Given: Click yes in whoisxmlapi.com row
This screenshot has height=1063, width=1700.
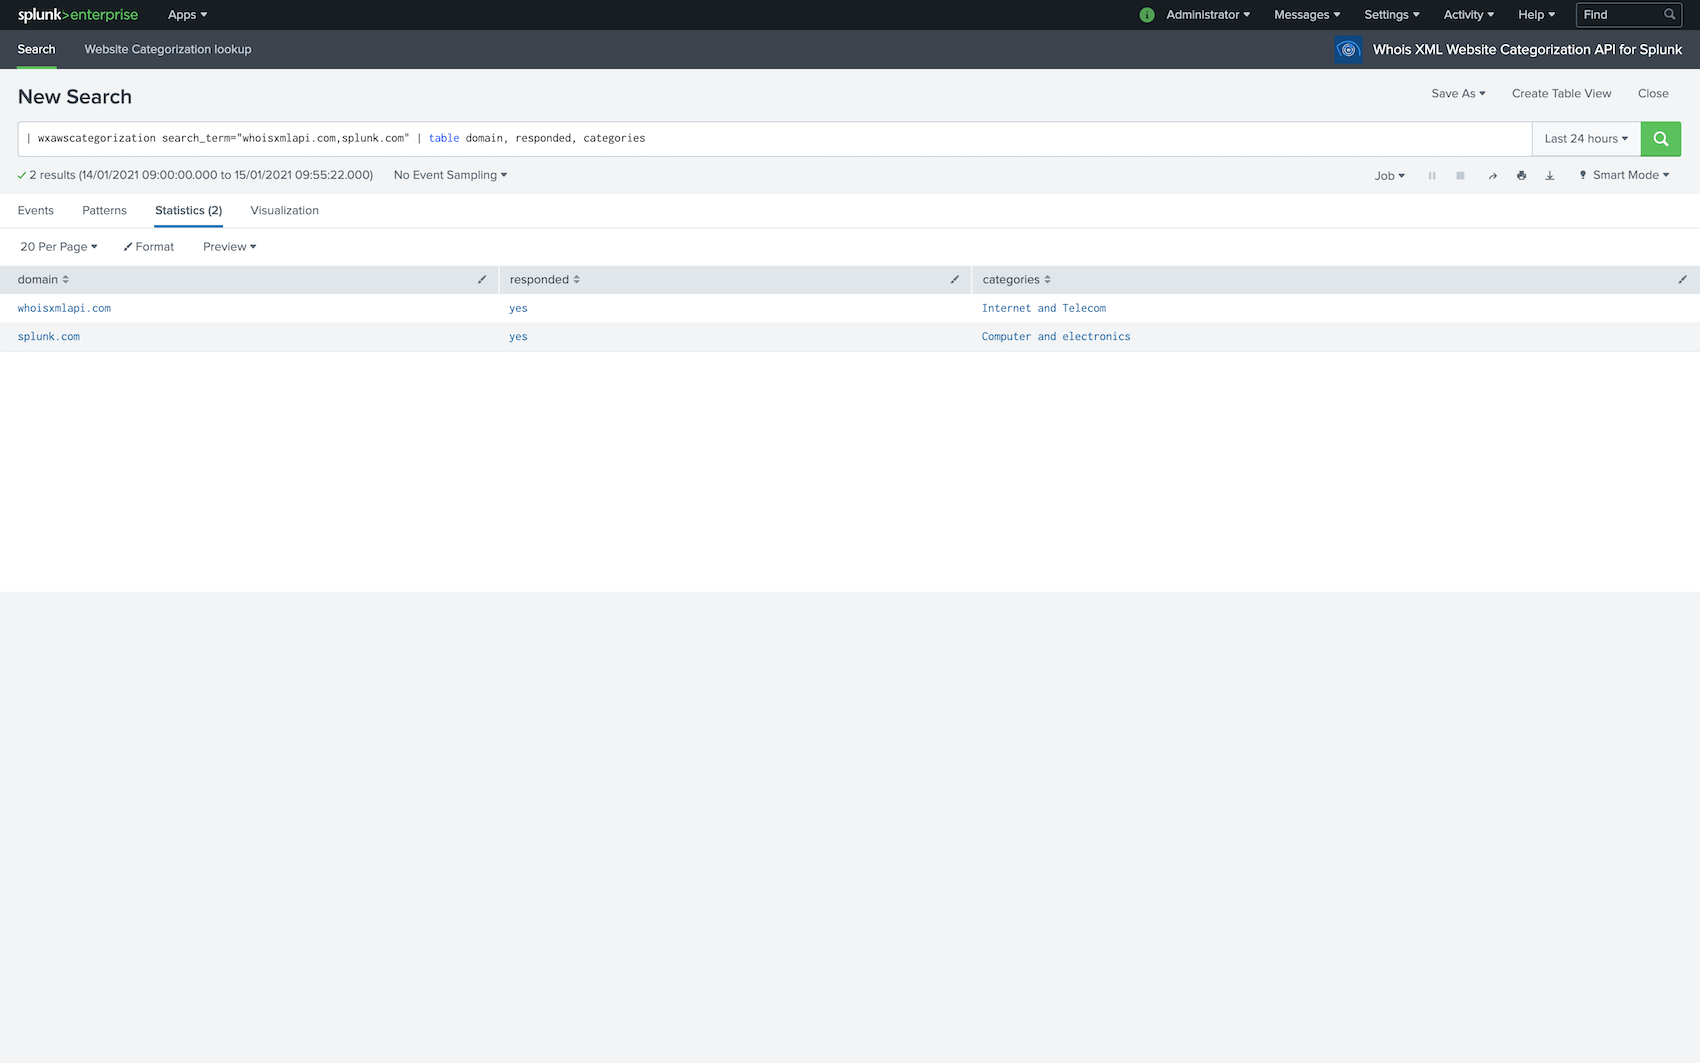Looking at the screenshot, I should (x=518, y=308).
